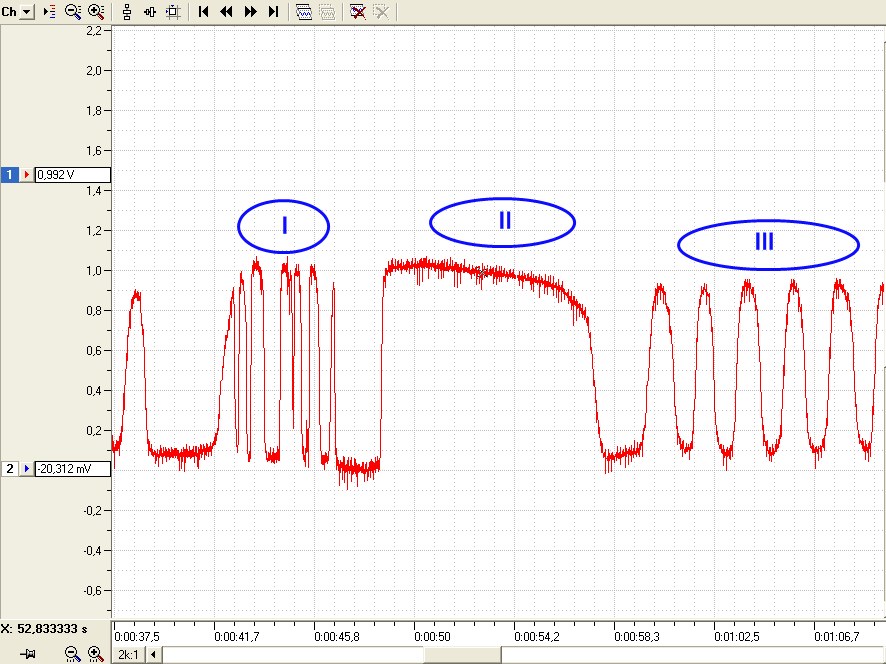Click the 0:00:50 time axis label
886x664 pixels.
[433, 637]
